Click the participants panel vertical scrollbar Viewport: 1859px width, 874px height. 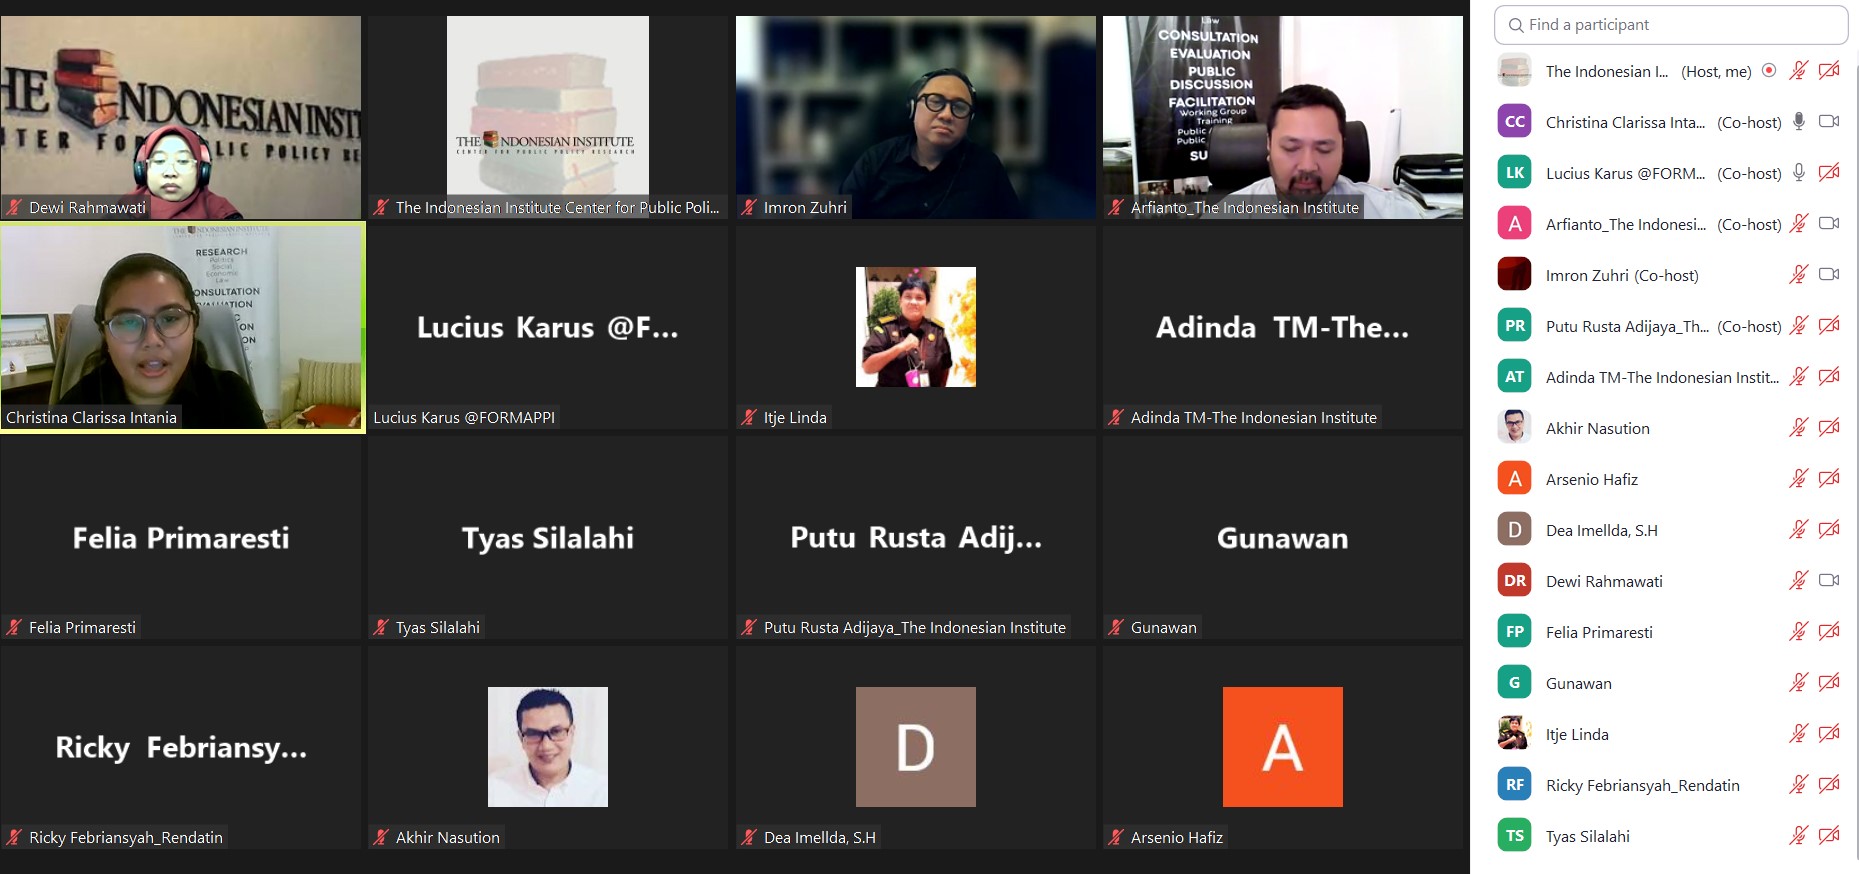tap(1855, 400)
